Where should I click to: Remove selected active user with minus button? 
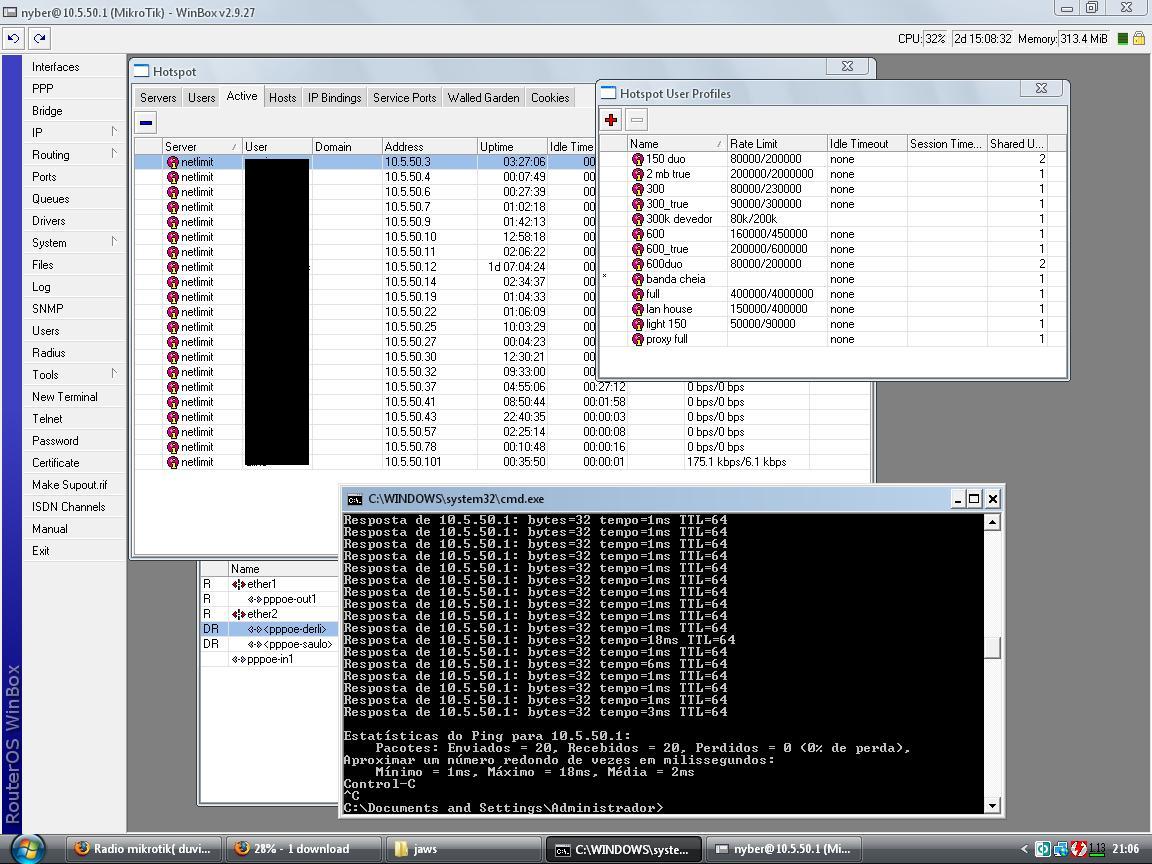146,123
